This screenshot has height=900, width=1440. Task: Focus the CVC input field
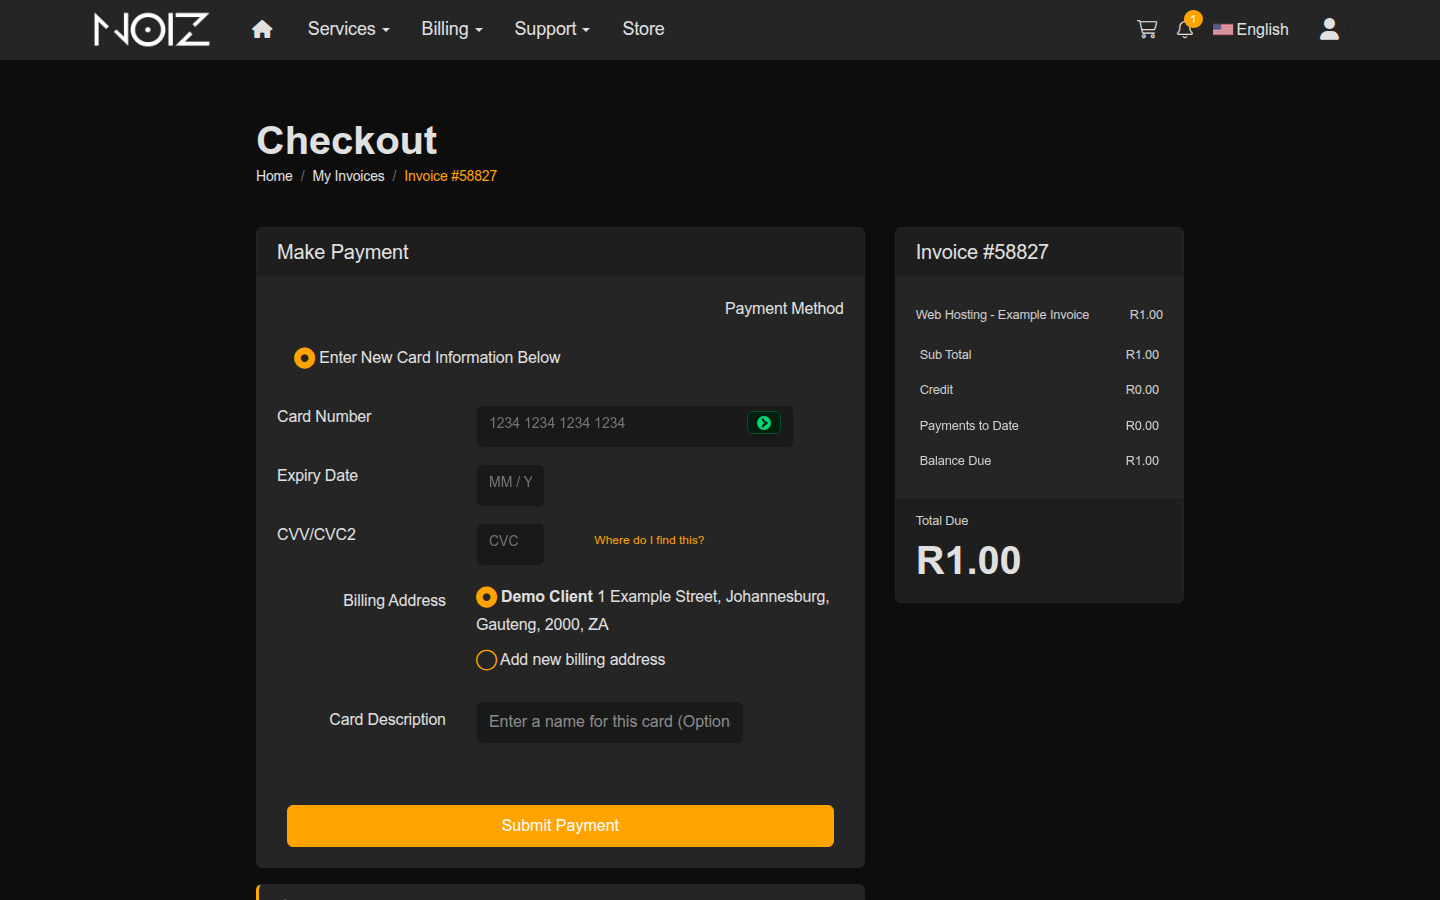click(x=510, y=544)
